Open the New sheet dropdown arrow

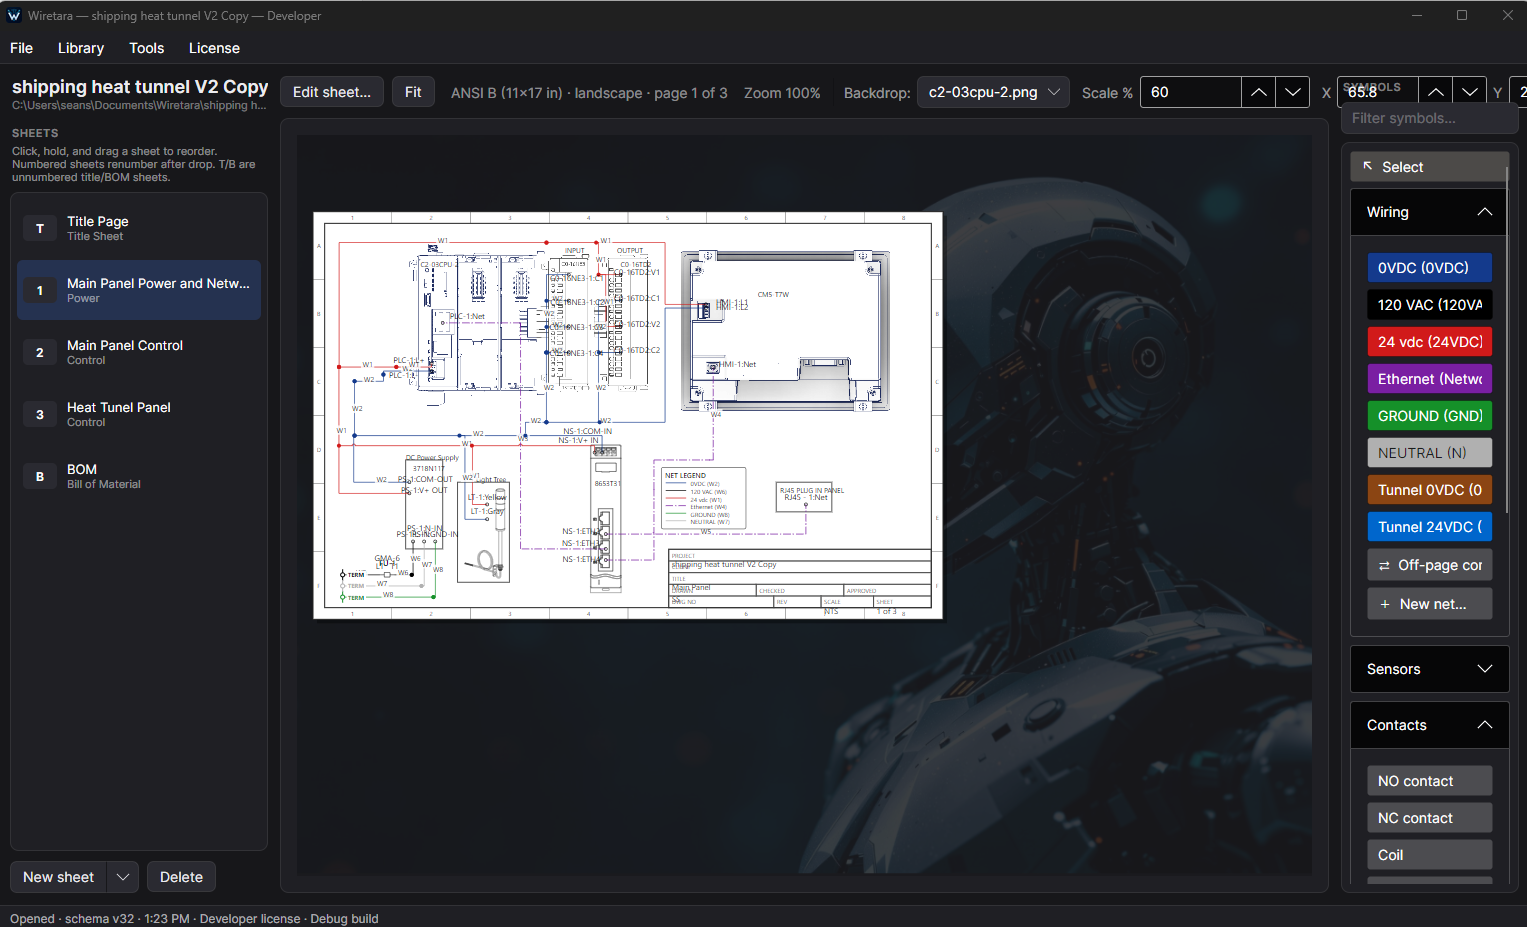pos(122,877)
